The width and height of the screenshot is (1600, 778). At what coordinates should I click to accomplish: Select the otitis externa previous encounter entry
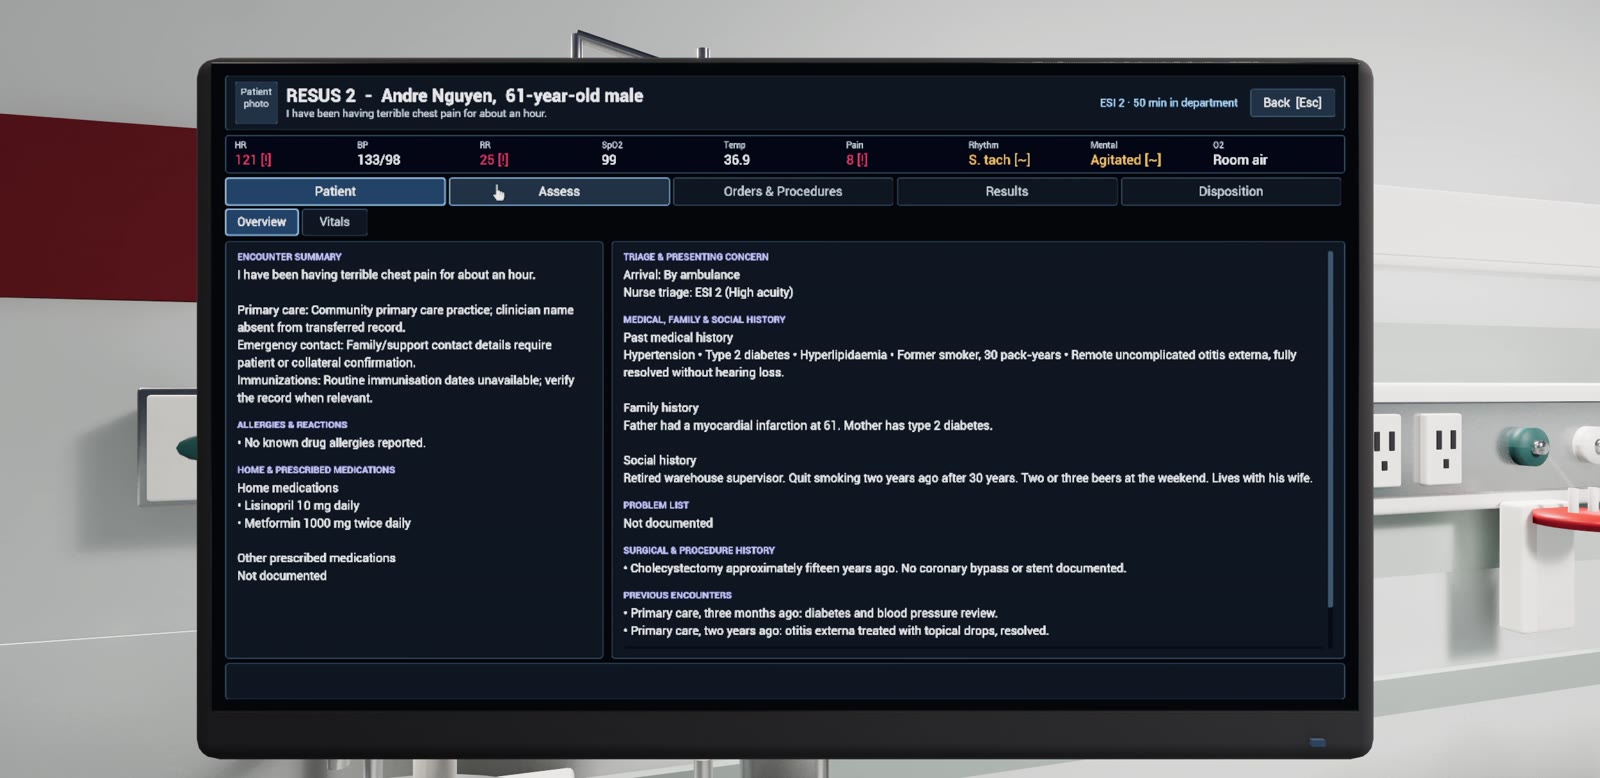pyautogui.click(x=836, y=631)
